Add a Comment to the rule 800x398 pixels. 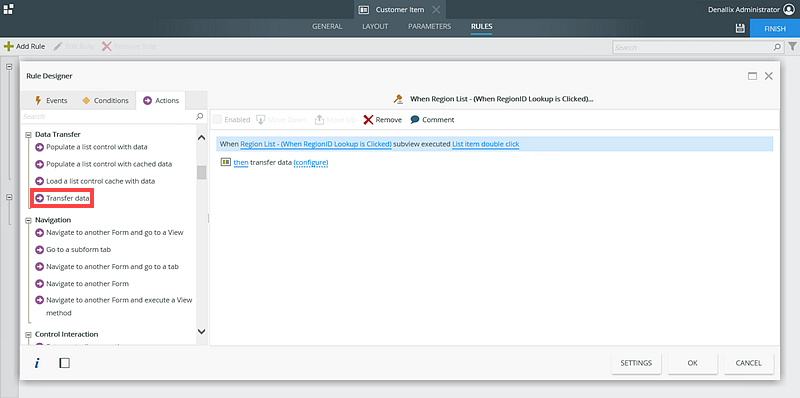click(432, 120)
